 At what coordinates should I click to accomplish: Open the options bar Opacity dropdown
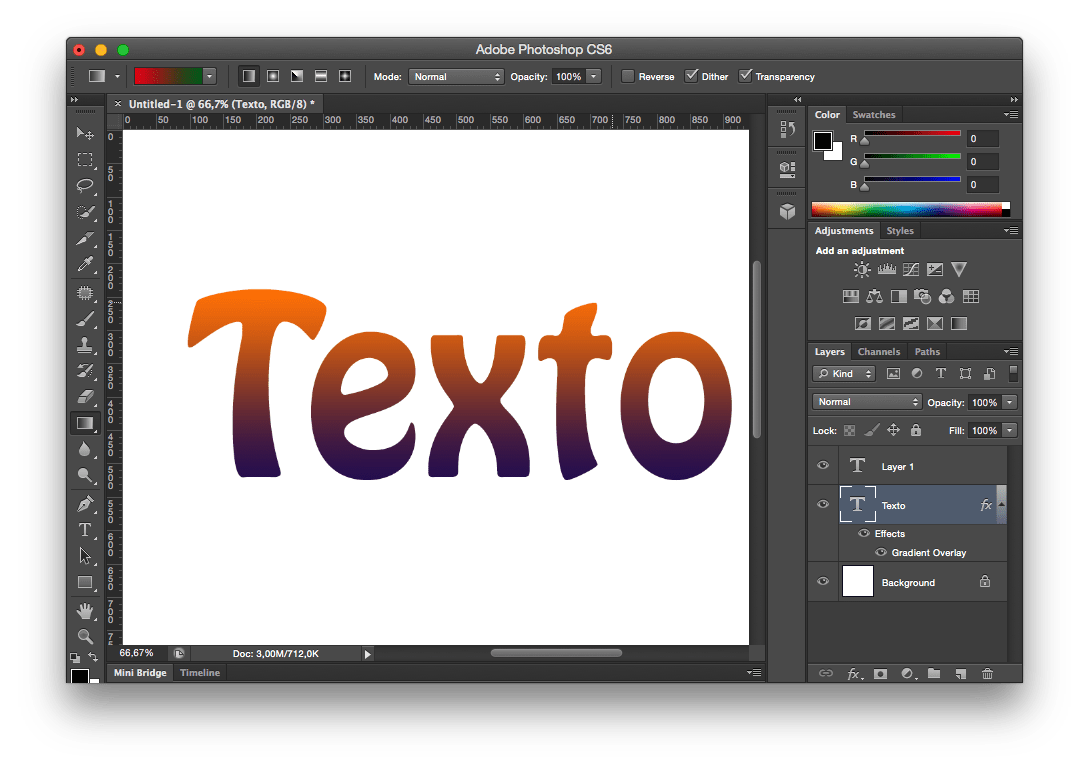pos(594,76)
